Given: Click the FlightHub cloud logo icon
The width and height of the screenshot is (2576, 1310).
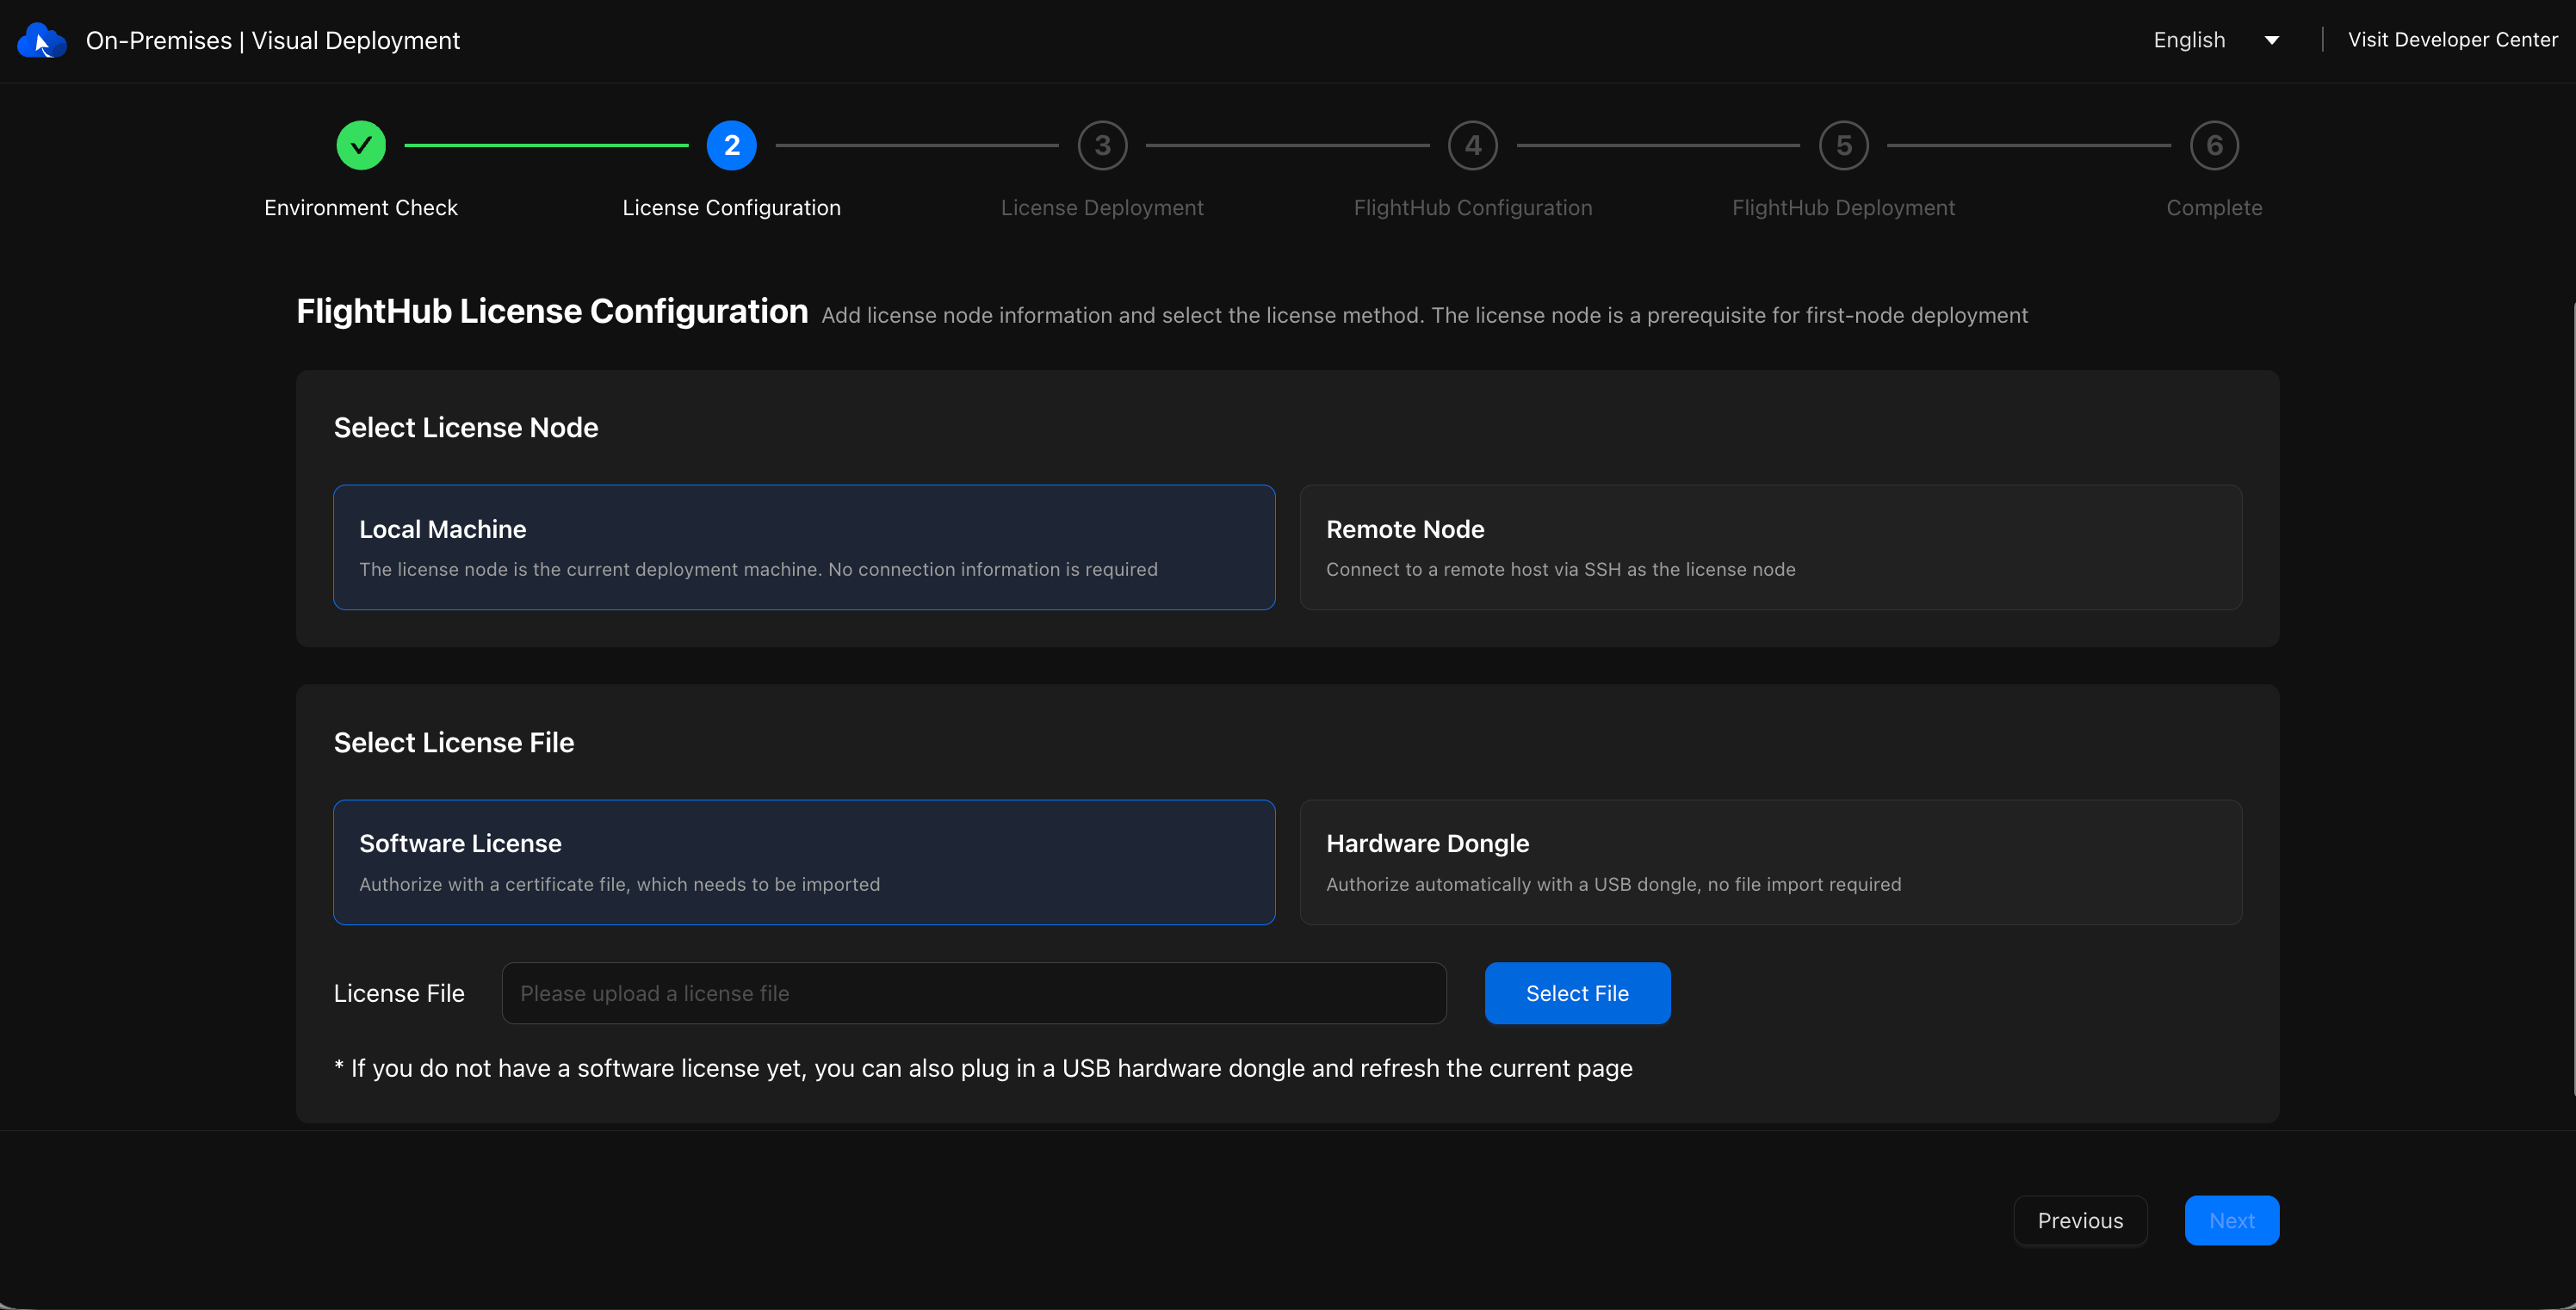Looking at the screenshot, I should [x=41, y=41].
